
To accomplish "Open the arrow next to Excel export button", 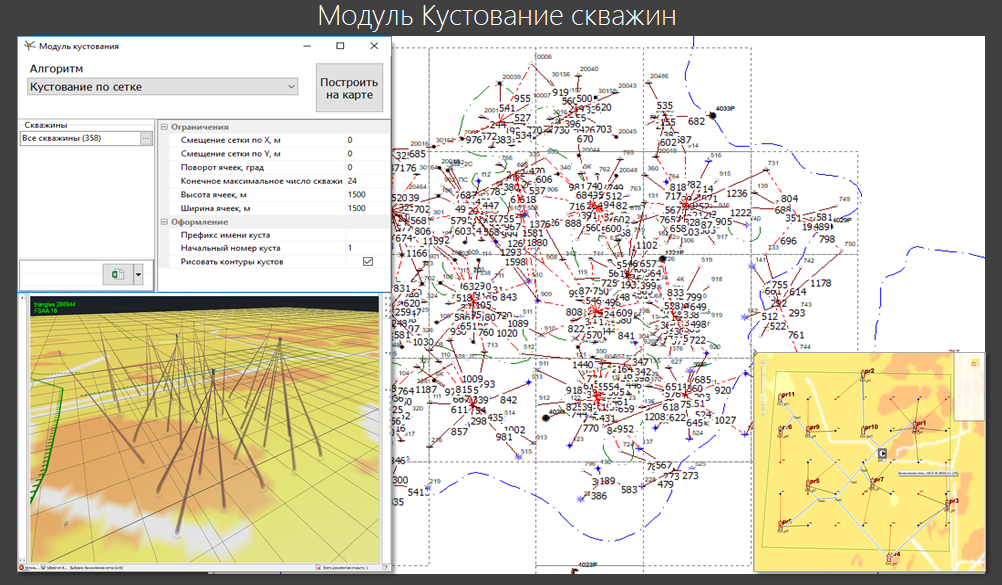I will (x=138, y=274).
